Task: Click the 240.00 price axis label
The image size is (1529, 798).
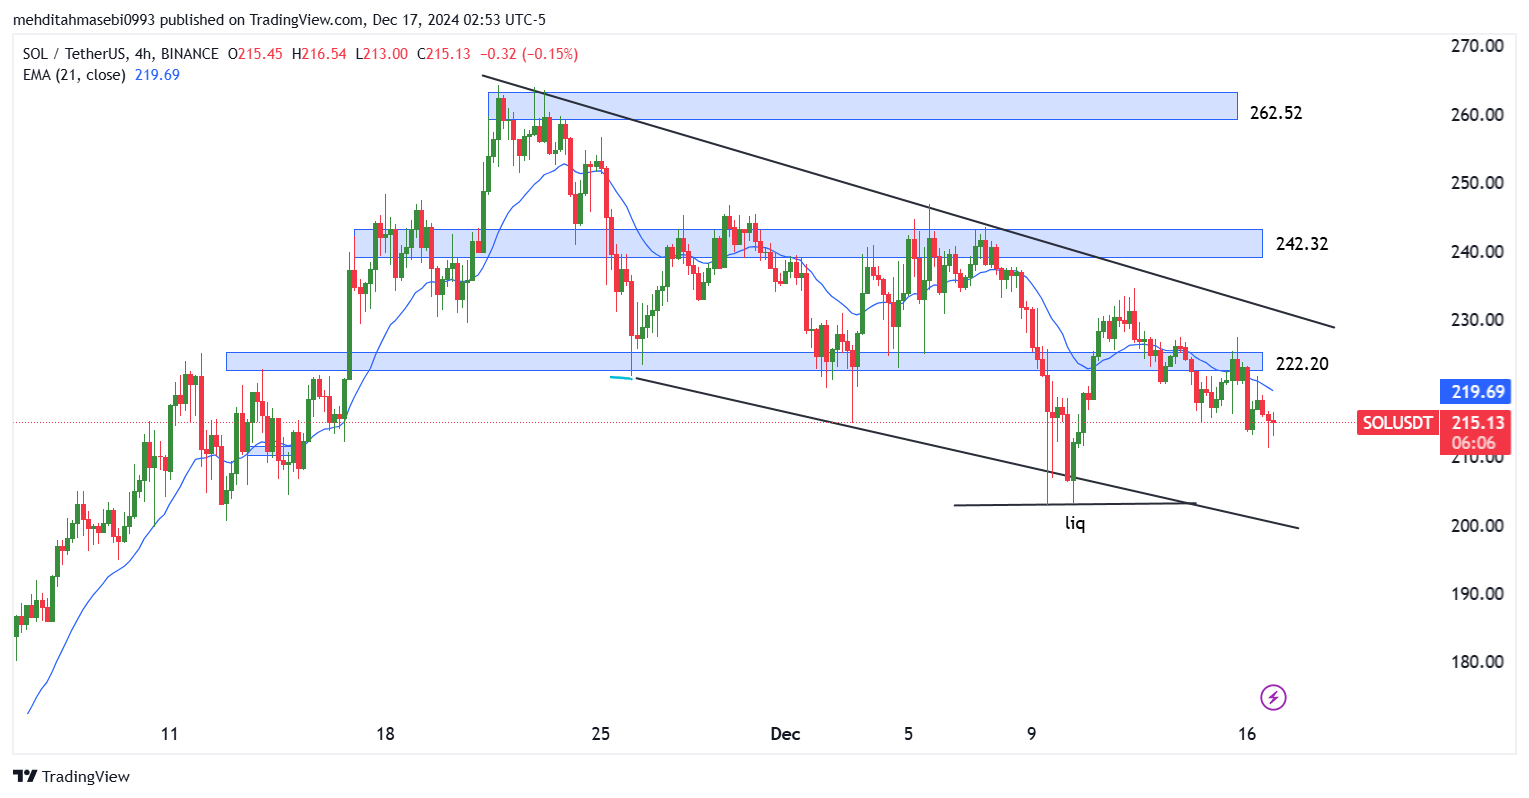Action: click(1478, 252)
